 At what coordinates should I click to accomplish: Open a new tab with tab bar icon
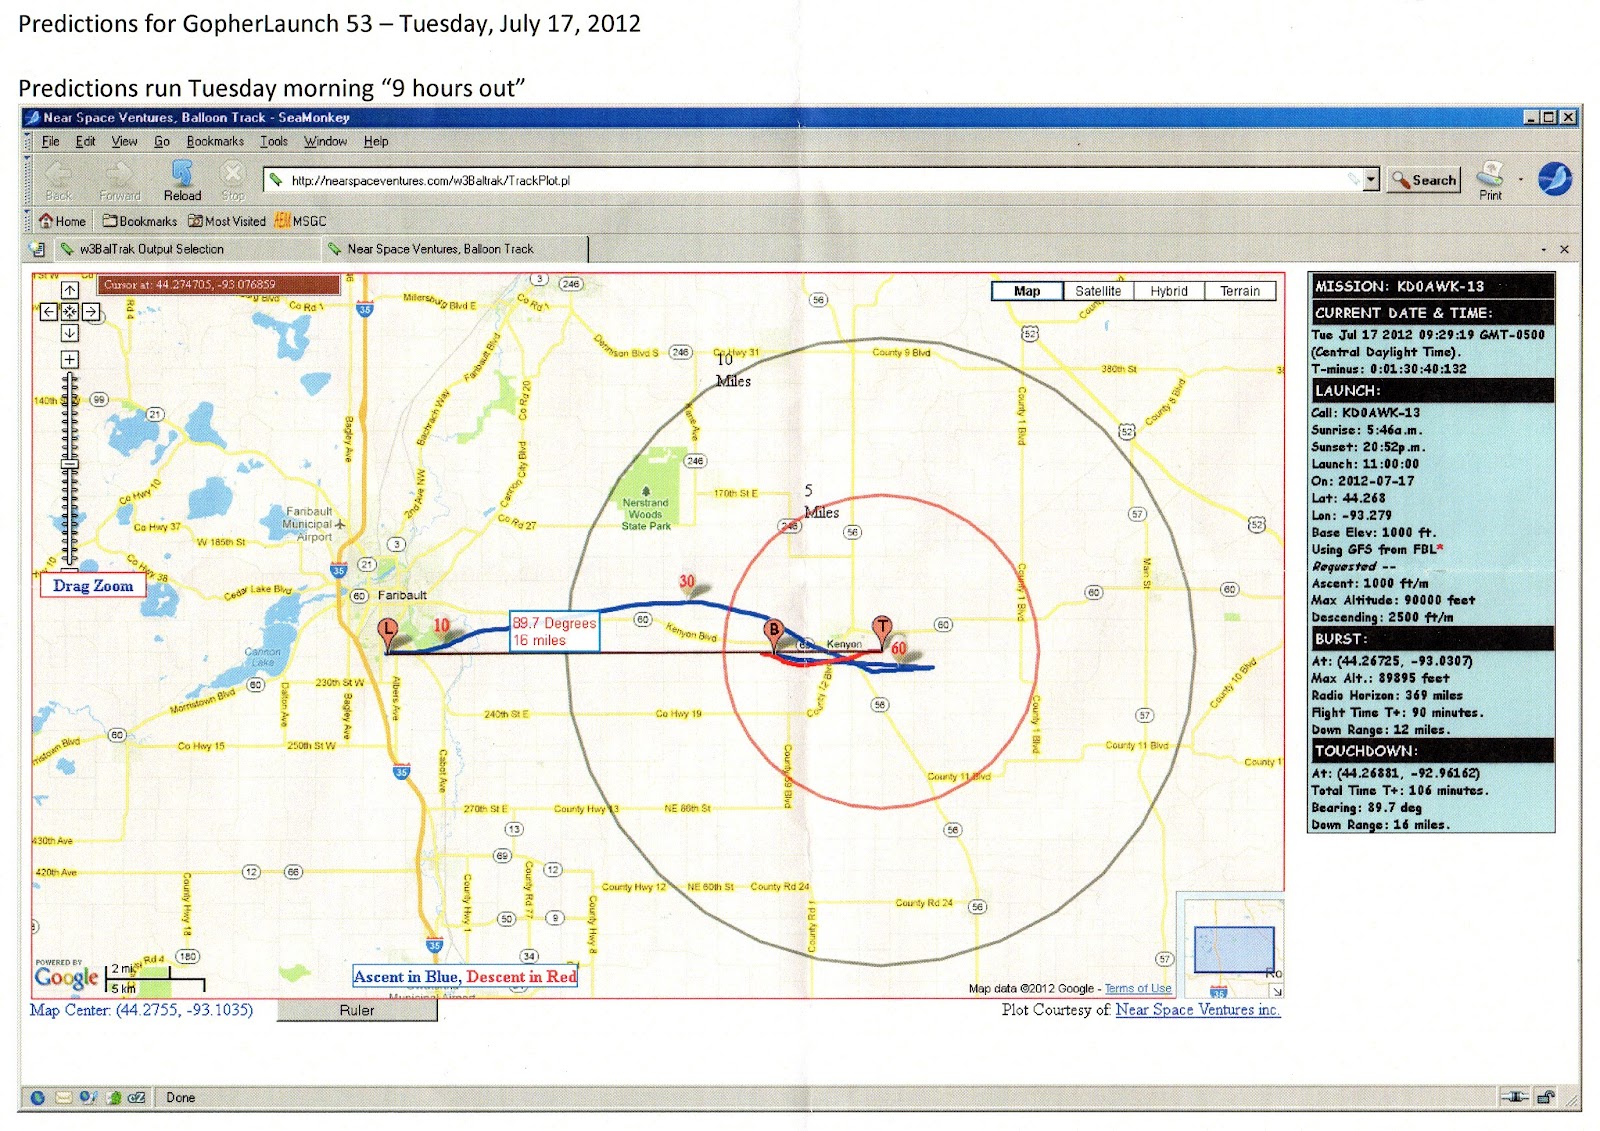pos(38,249)
